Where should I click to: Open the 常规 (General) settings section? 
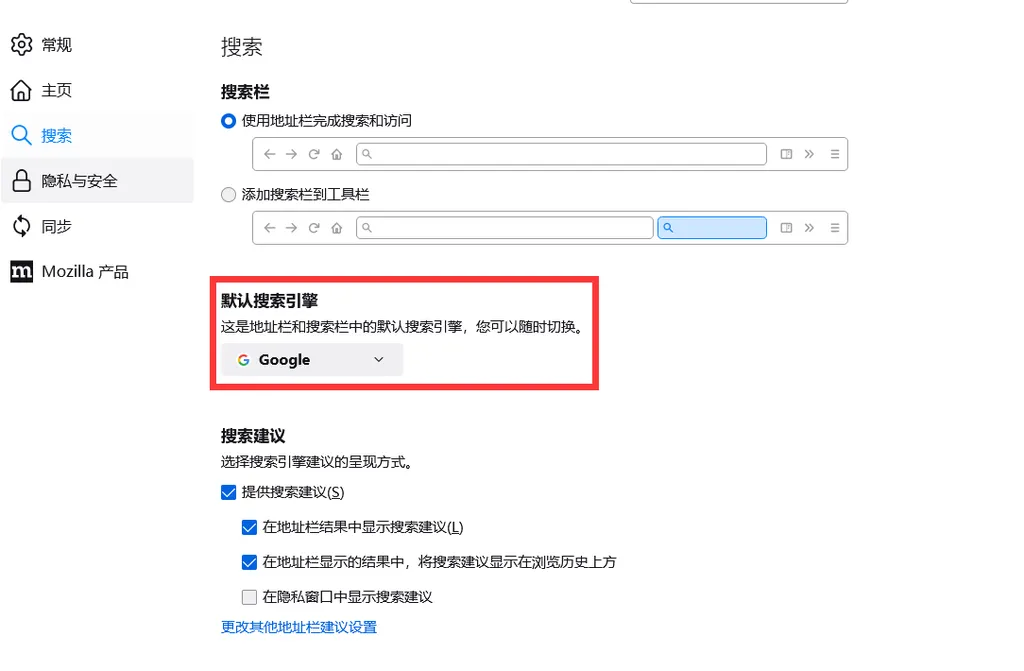98,45
